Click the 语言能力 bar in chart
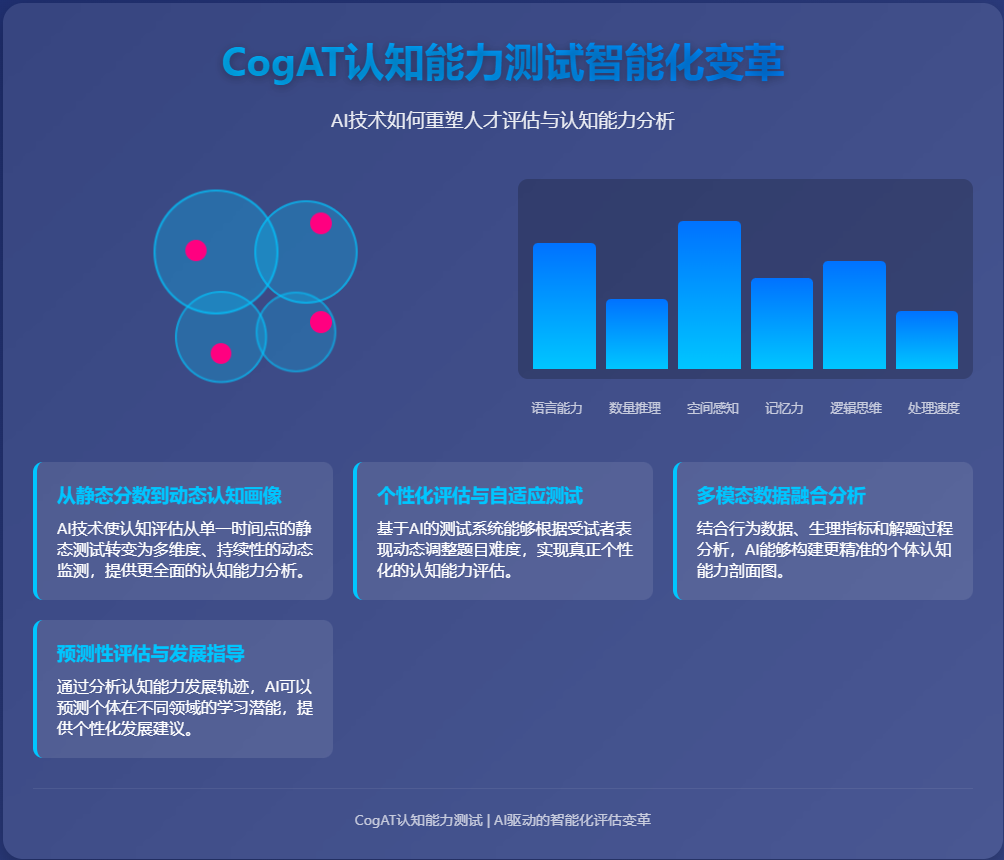 coord(564,305)
